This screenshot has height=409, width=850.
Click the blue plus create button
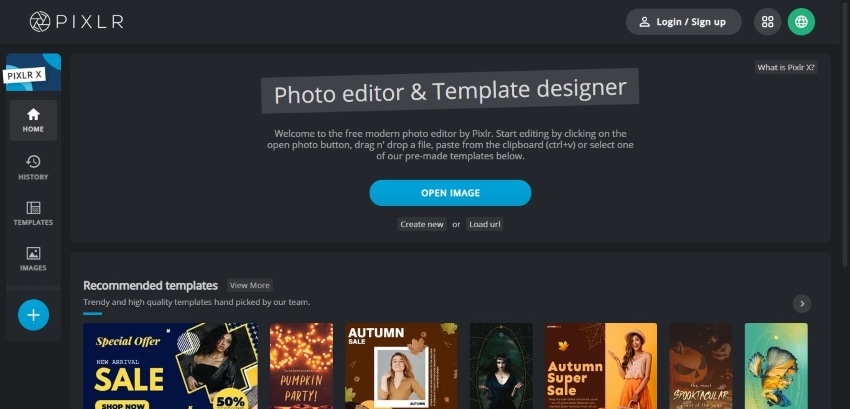click(x=34, y=315)
